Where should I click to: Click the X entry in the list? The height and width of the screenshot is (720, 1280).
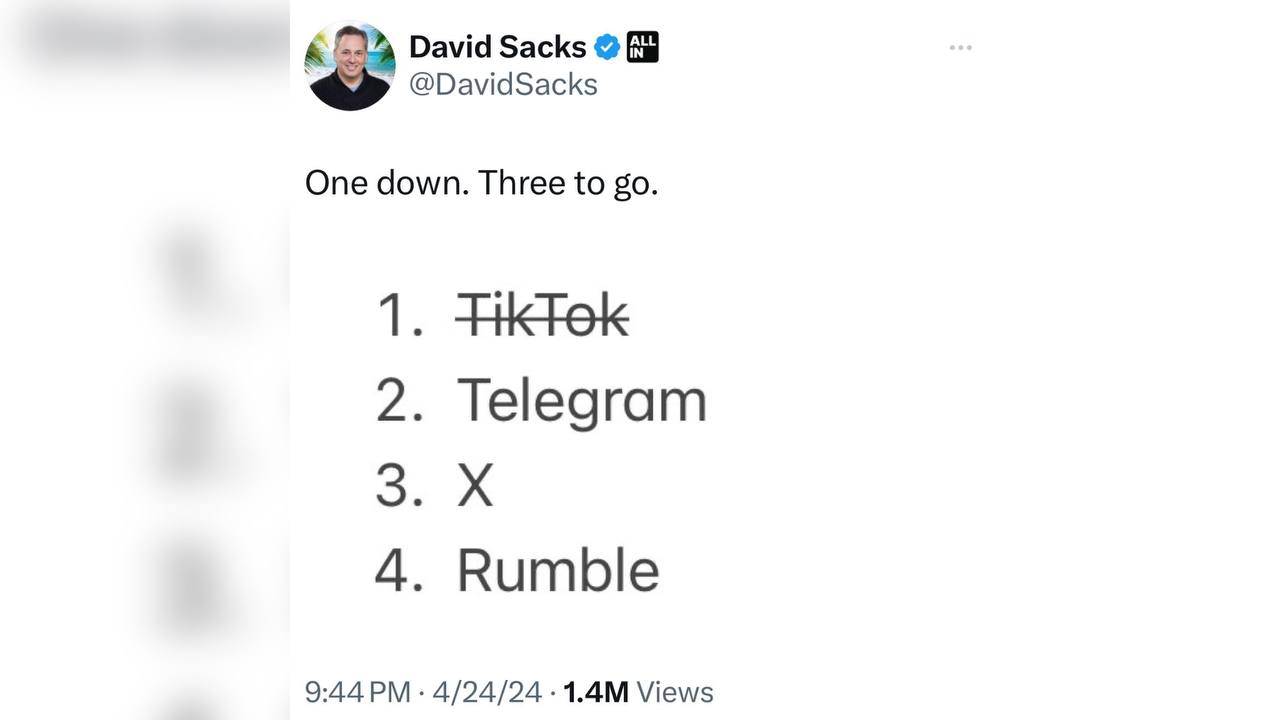[475, 486]
